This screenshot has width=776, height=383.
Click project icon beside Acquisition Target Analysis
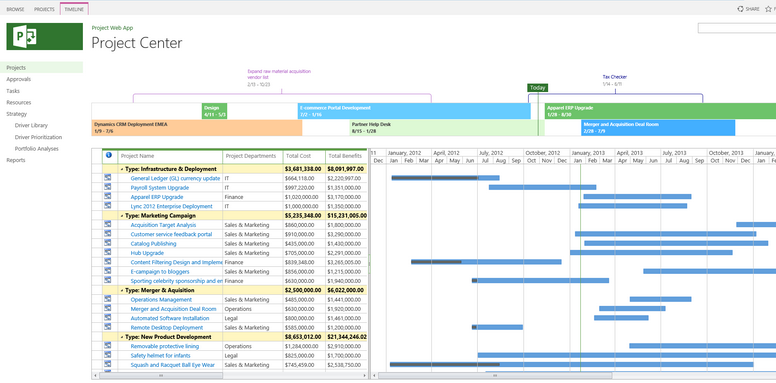click(x=108, y=224)
